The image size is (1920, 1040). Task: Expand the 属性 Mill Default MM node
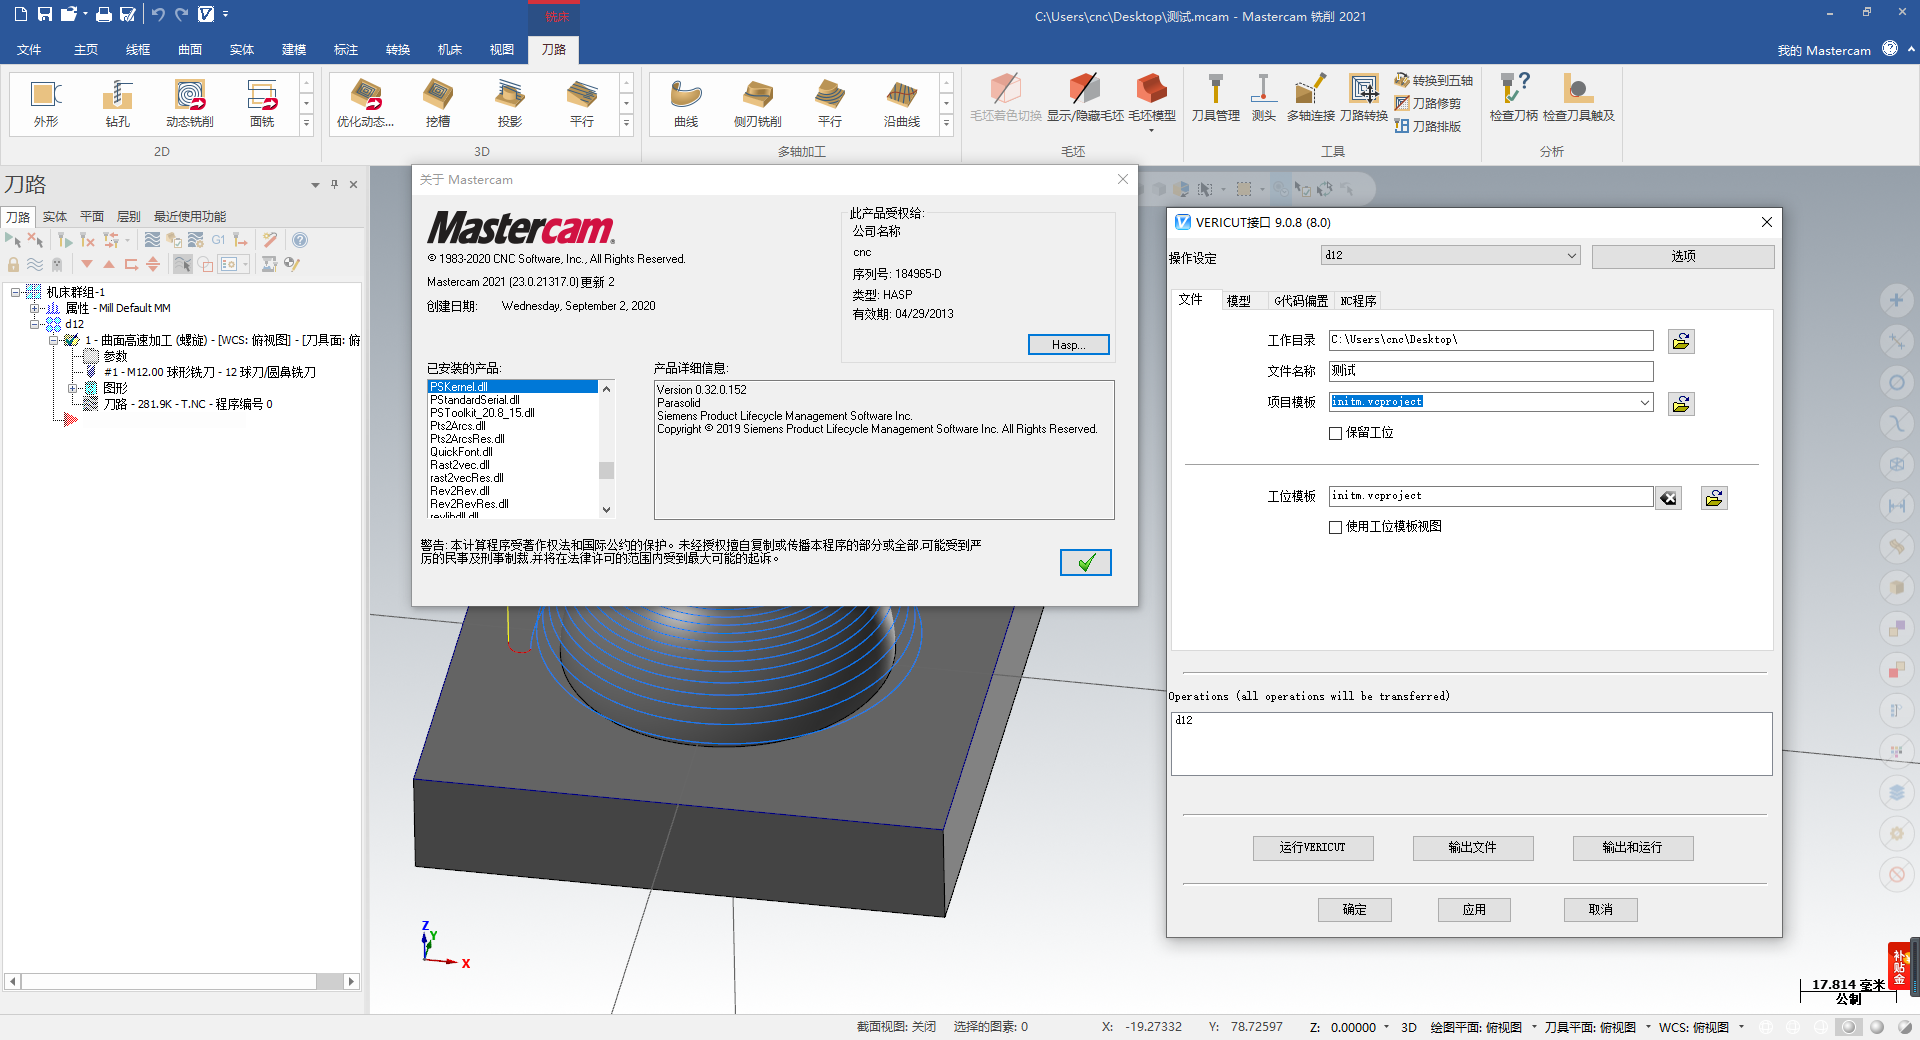click(x=34, y=308)
